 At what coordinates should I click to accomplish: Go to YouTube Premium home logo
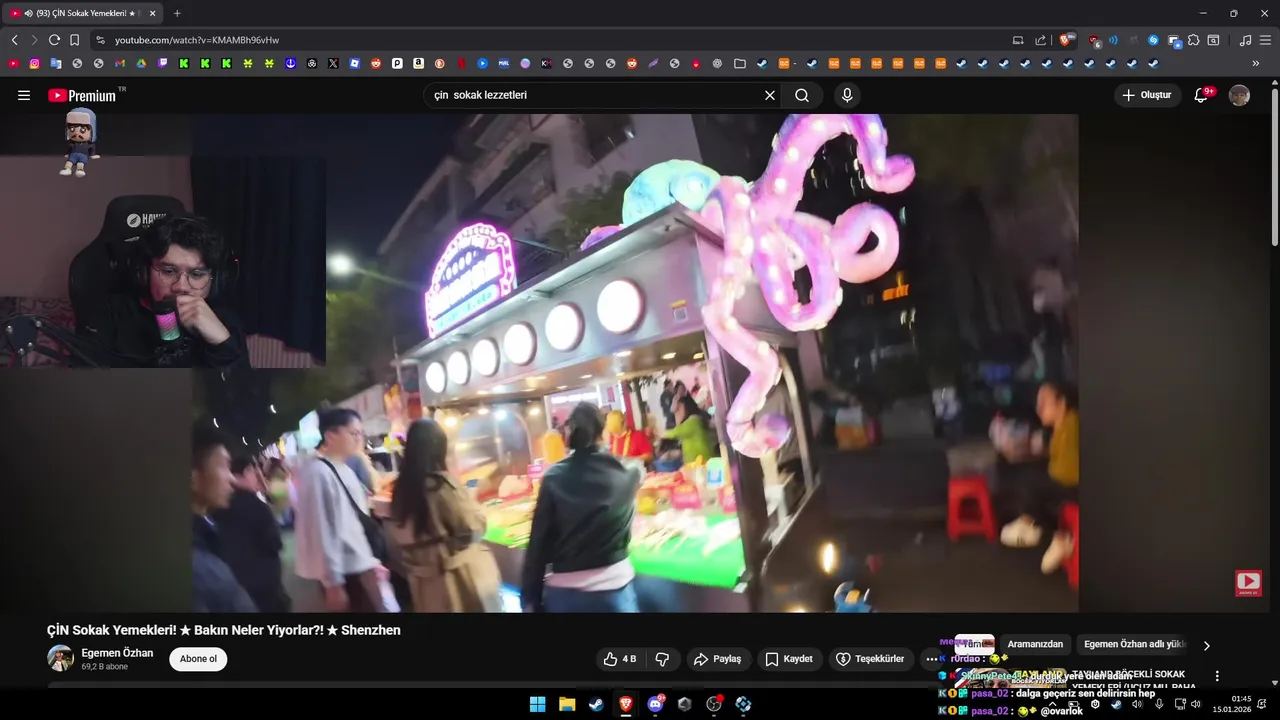82,96
